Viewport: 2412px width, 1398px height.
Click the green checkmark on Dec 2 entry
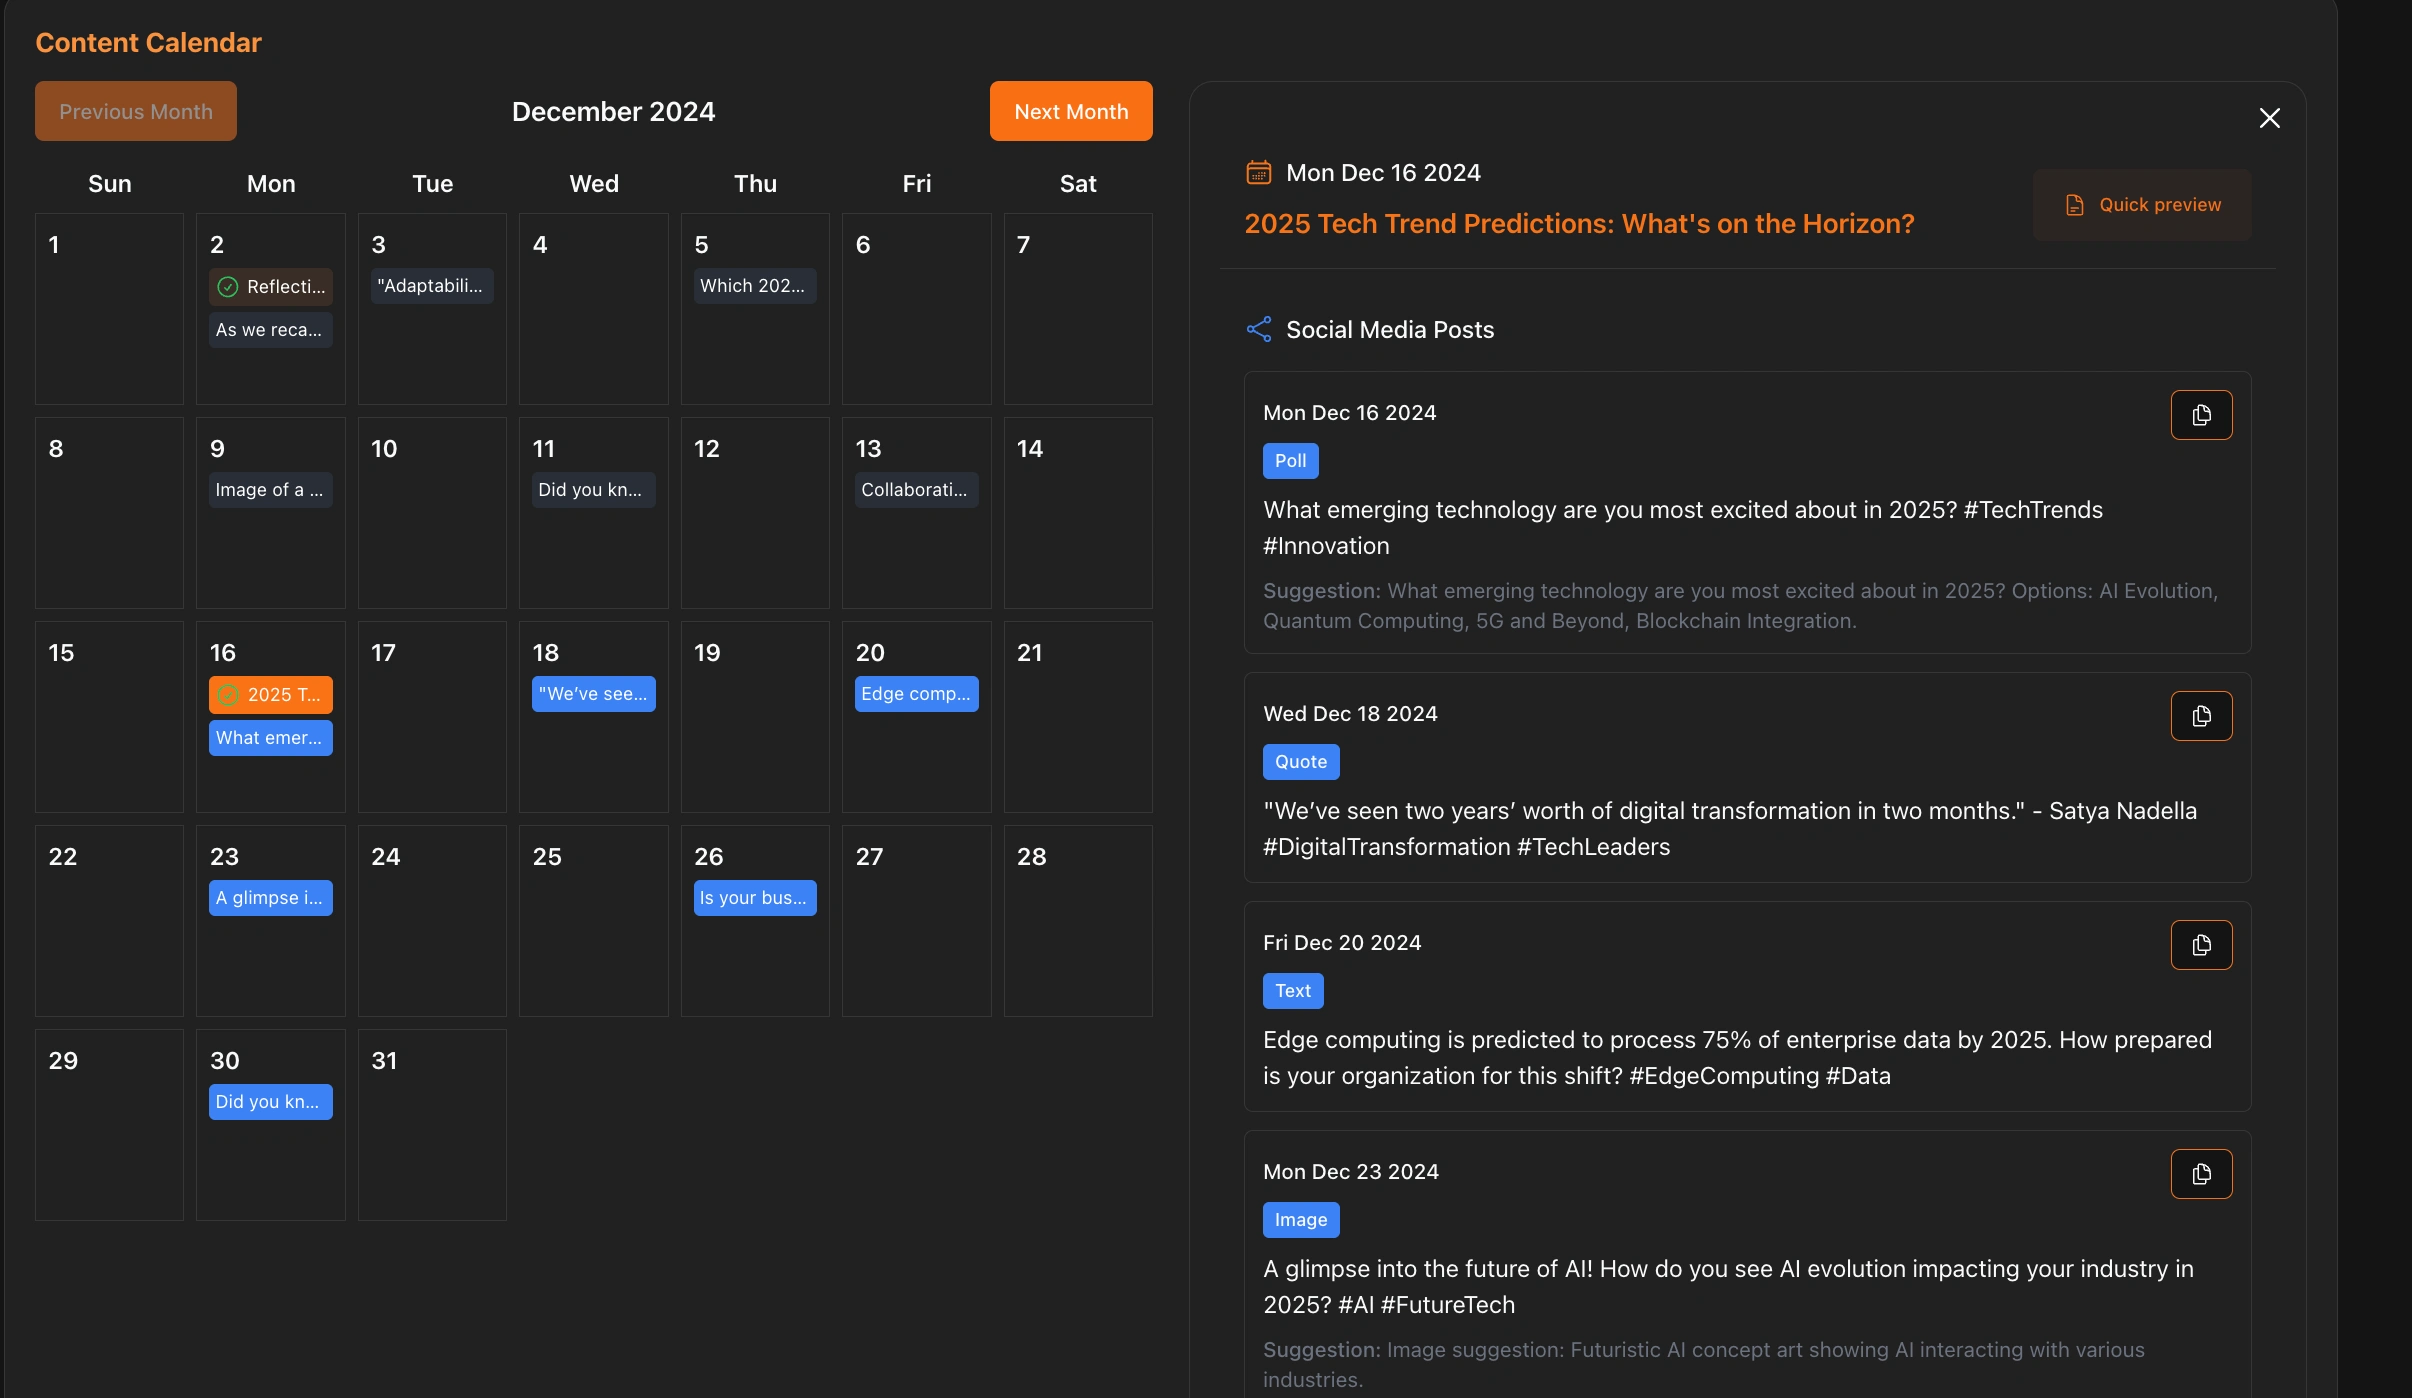(x=227, y=286)
